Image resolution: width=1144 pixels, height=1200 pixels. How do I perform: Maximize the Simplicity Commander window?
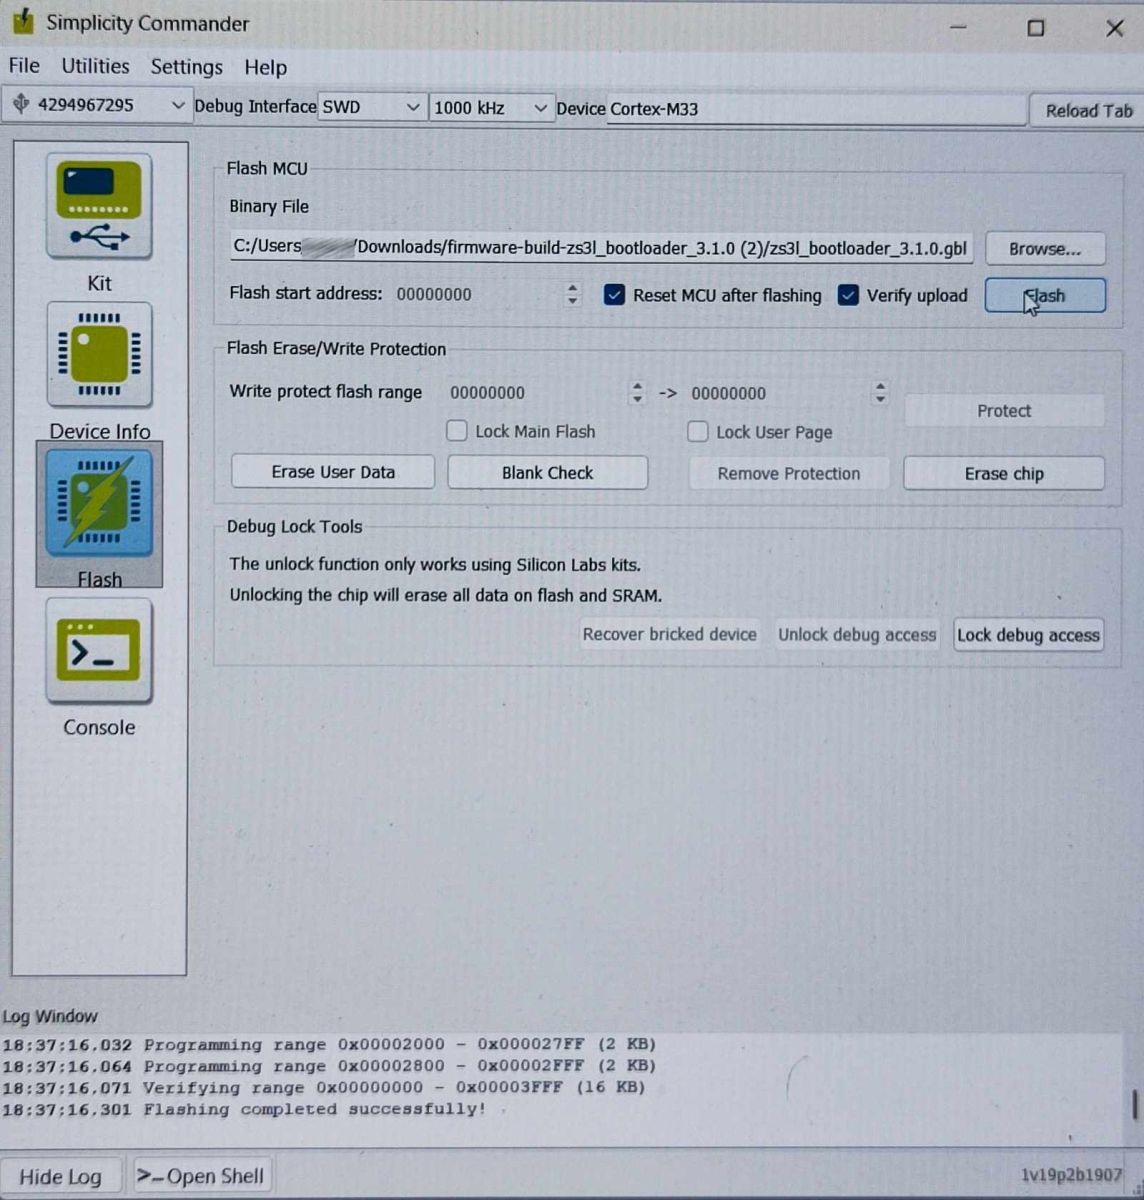click(x=1036, y=28)
